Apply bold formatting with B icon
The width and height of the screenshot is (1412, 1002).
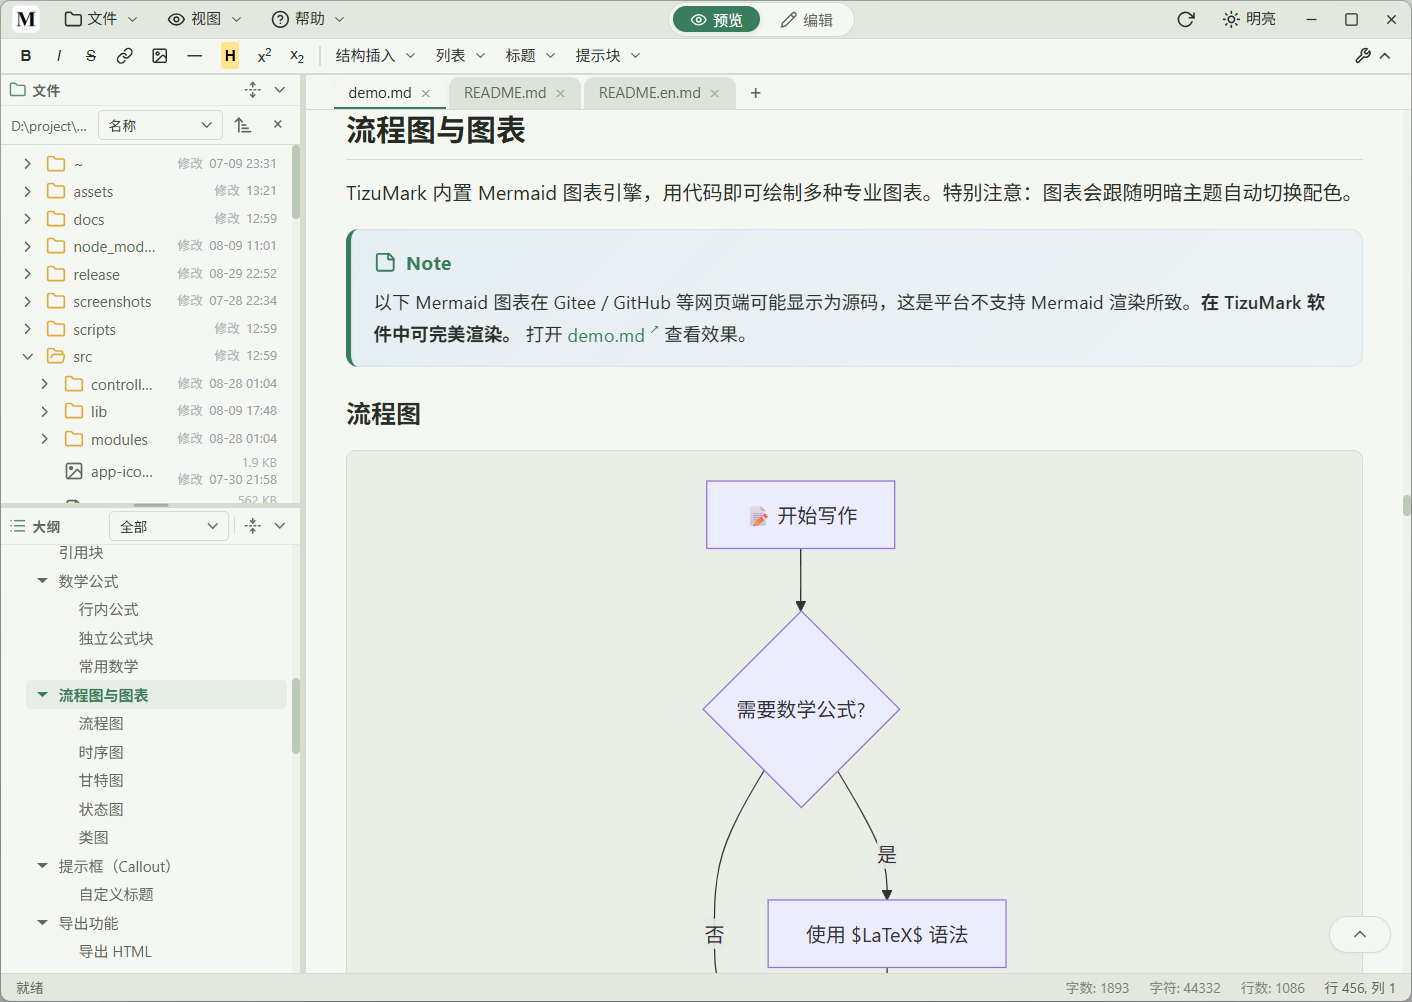pyautogui.click(x=26, y=56)
